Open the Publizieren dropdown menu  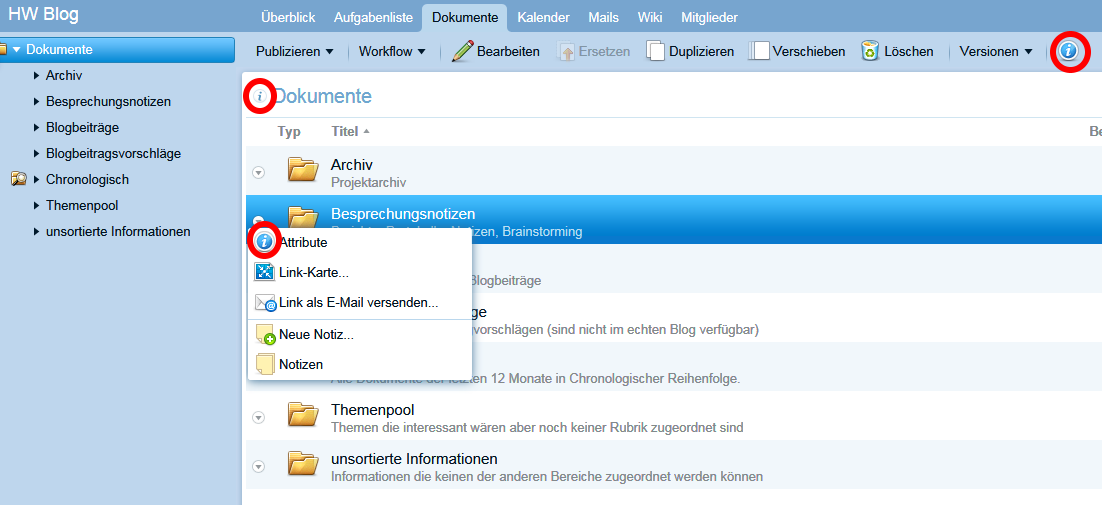(x=294, y=51)
